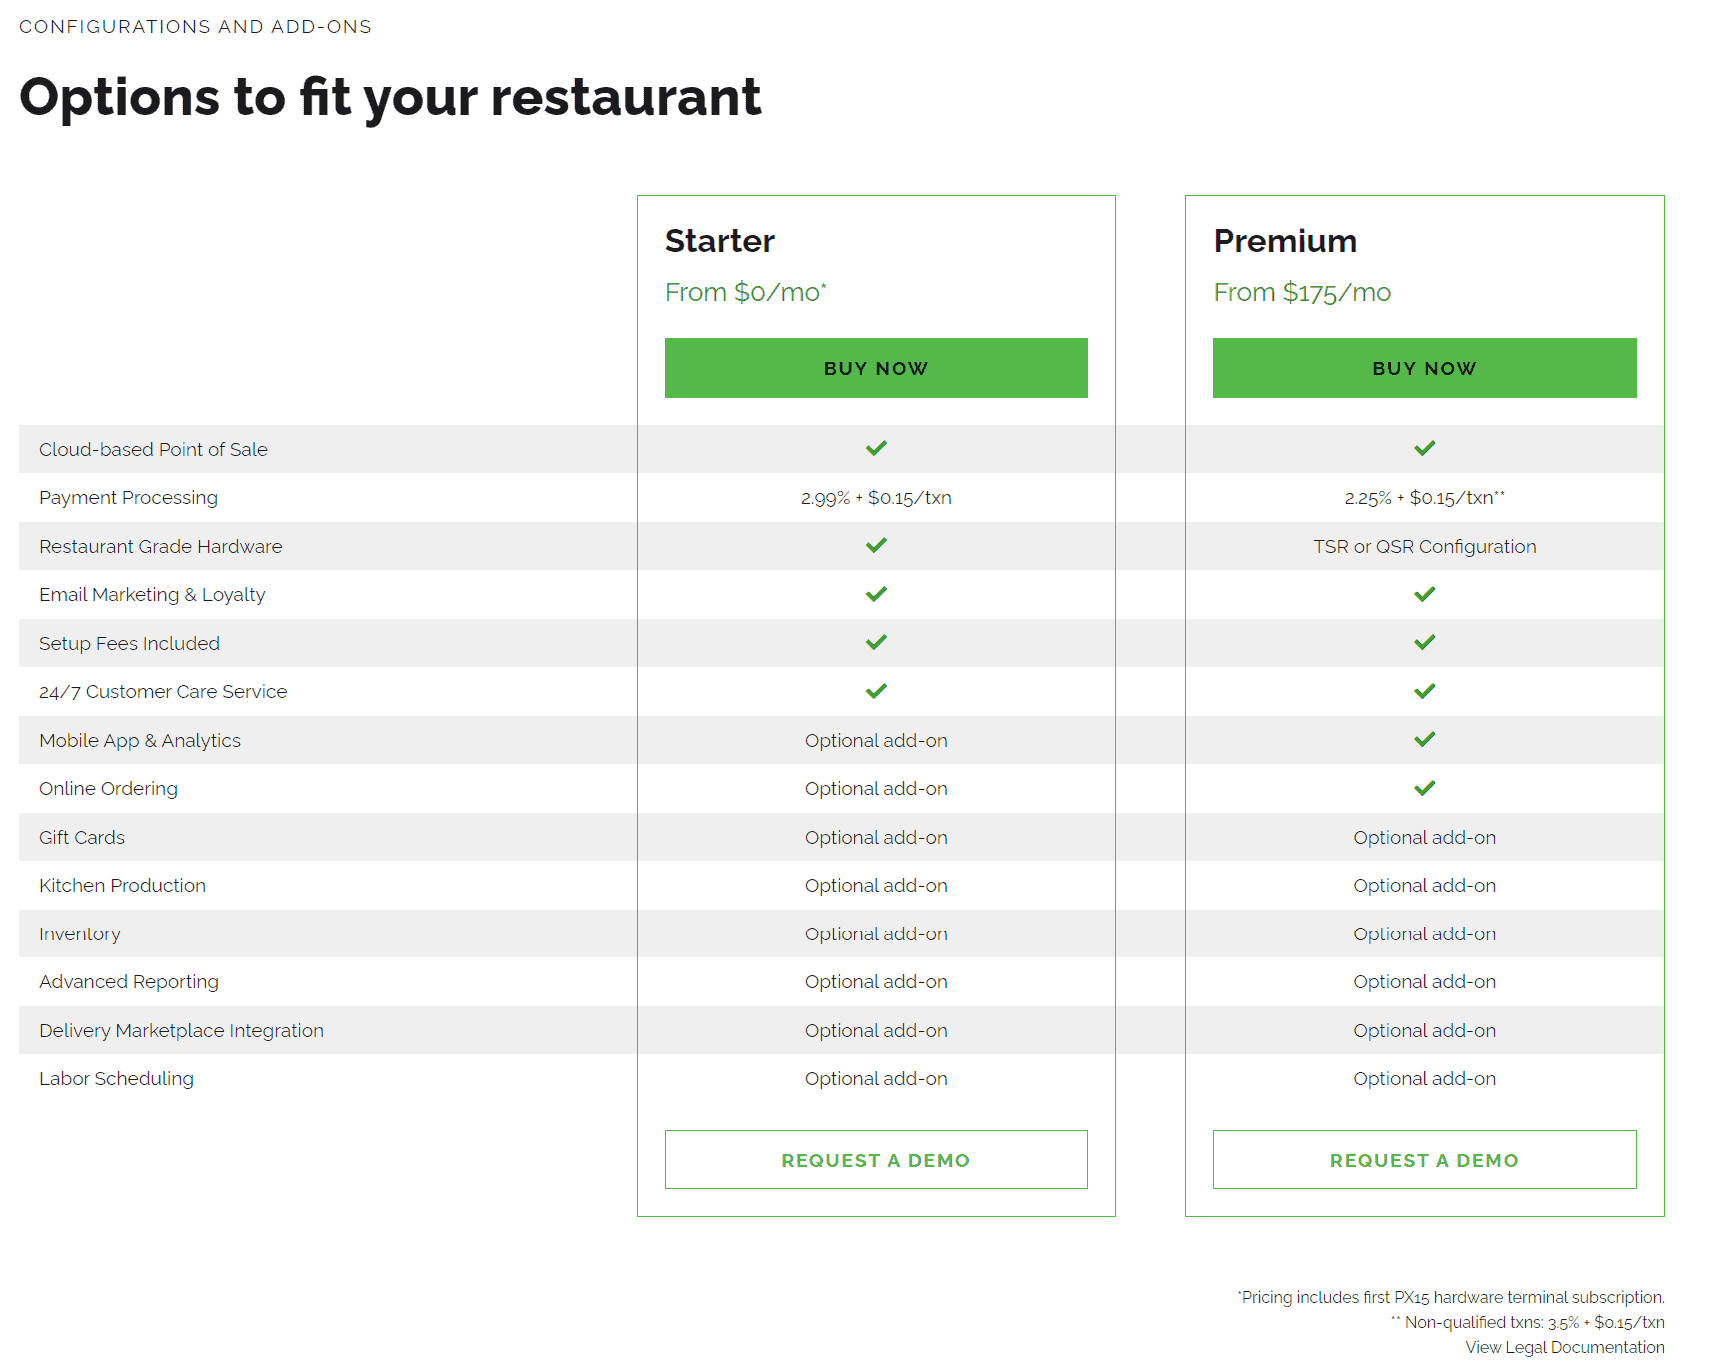Screen dimensions: 1709x1370
Task: Click the Starter 24/7 Customer Care checkmark
Action: (x=876, y=690)
